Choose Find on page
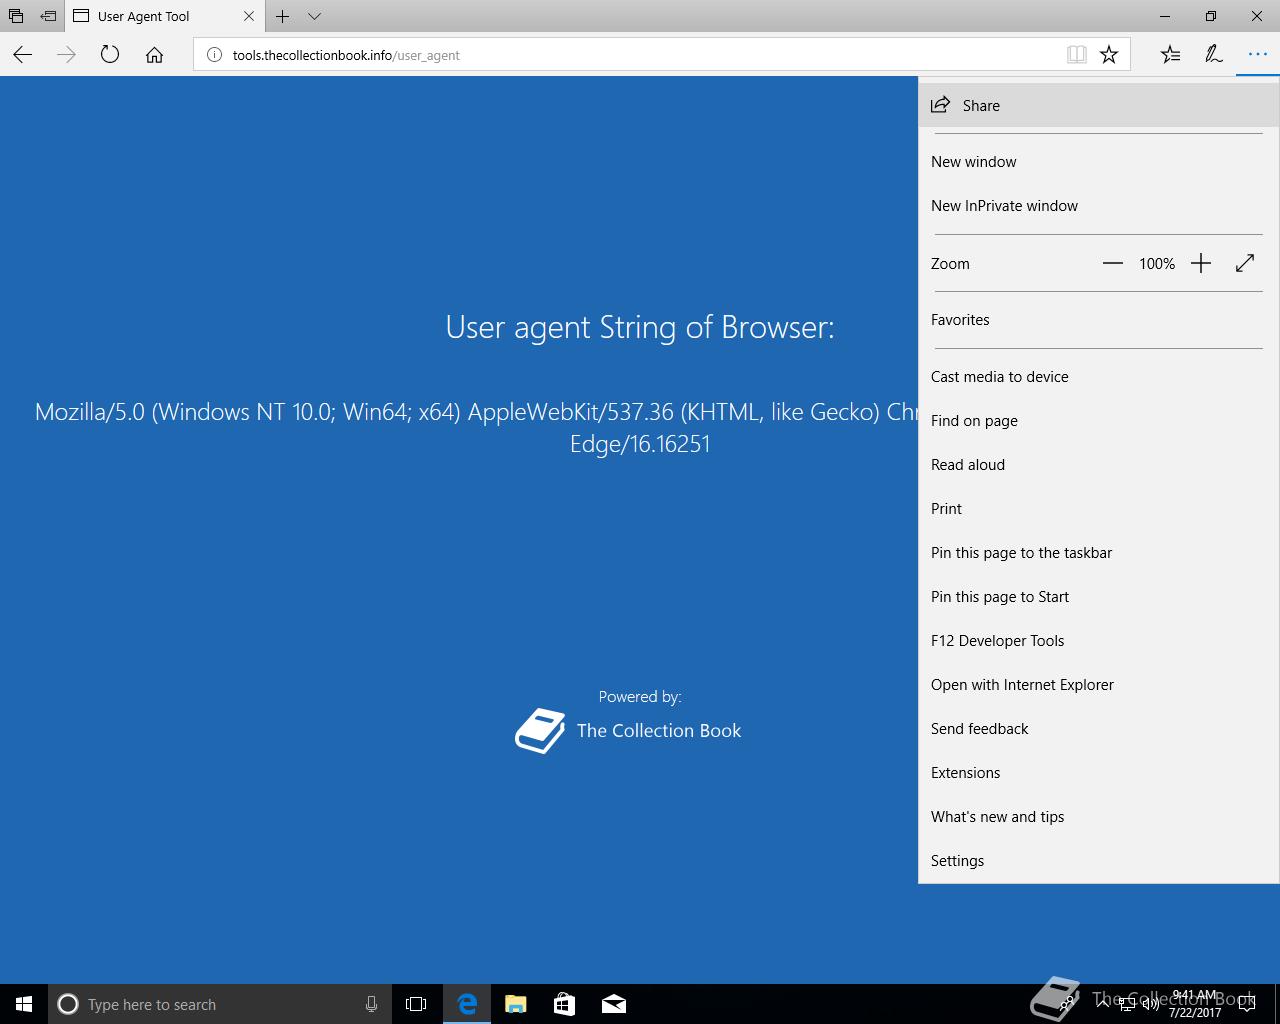This screenshot has height=1024, width=1280. (x=1098, y=420)
